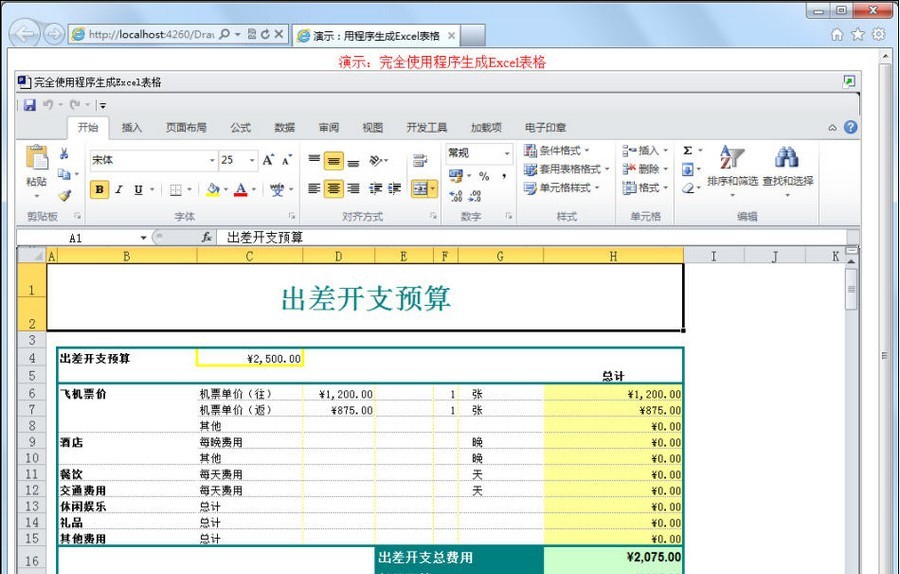Open the font name 宋体 dropdown
Image resolution: width=900 pixels, height=574 pixels.
click(x=212, y=160)
